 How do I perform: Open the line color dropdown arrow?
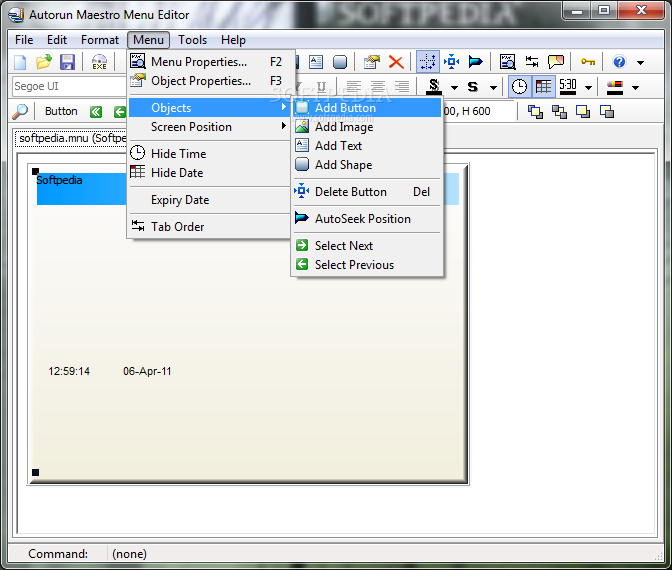636,87
